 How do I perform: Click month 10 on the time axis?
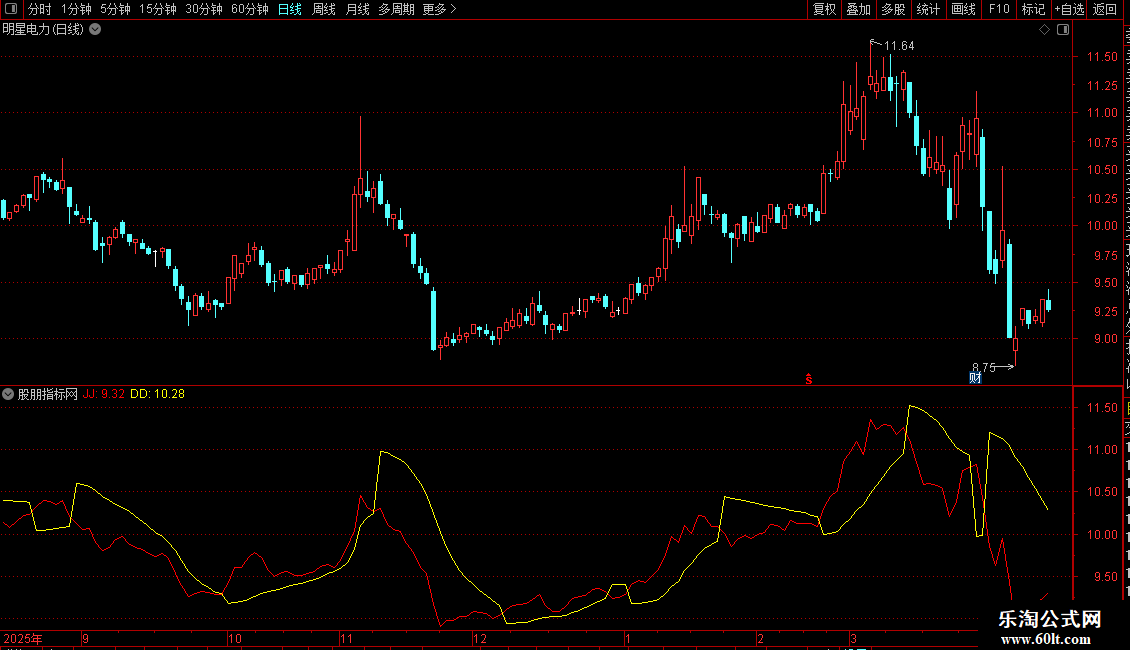click(235, 638)
